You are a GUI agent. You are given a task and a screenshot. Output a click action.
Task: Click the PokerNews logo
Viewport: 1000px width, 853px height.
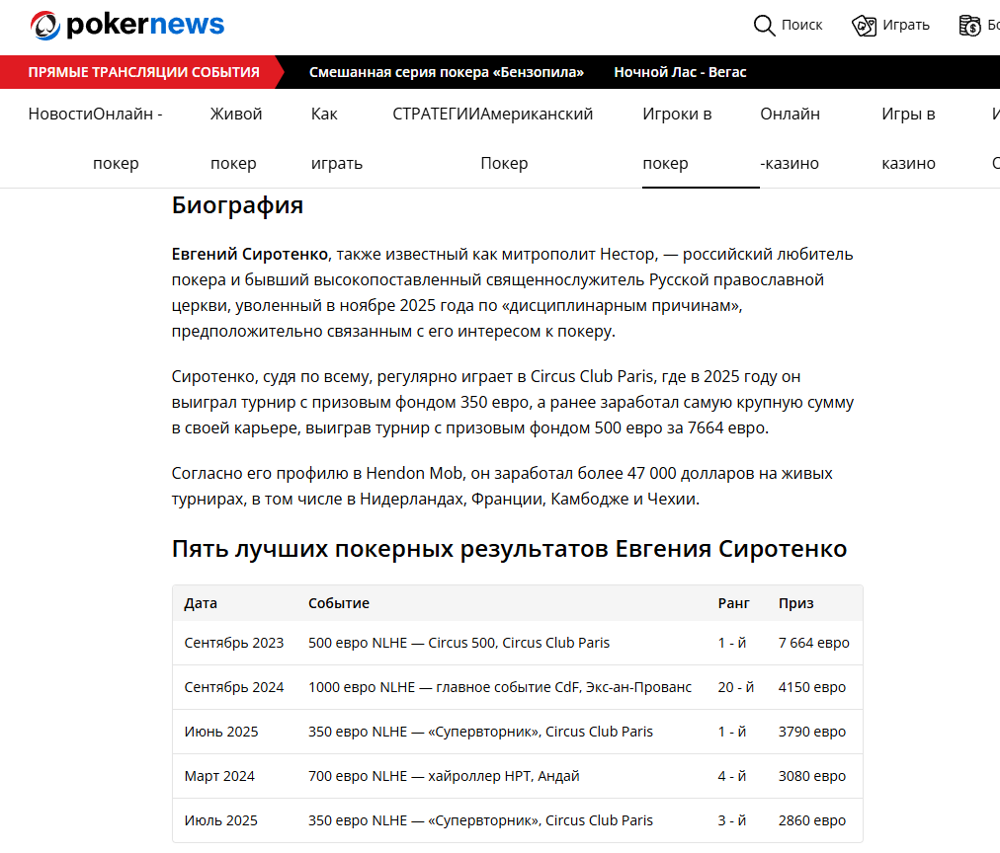click(128, 24)
